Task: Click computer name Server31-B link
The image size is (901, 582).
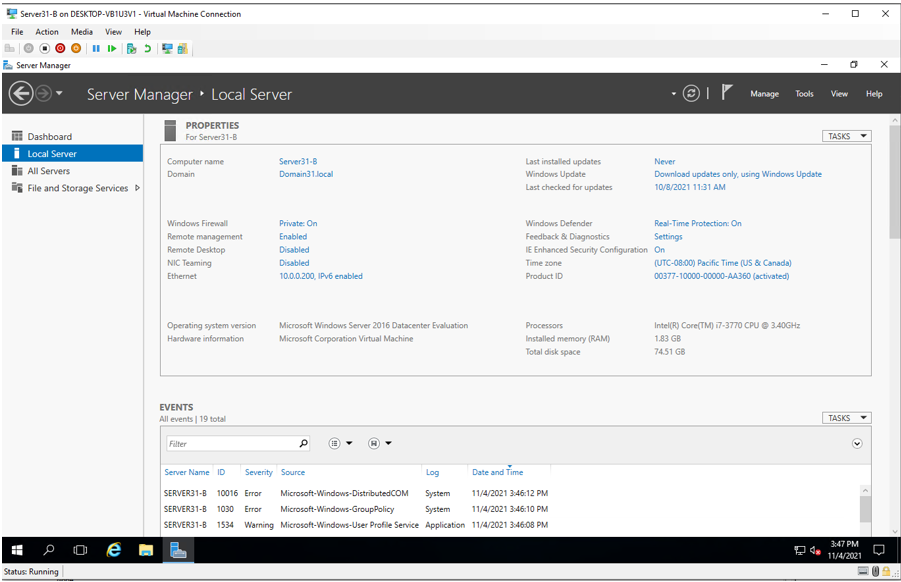Action: pos(298,161)
